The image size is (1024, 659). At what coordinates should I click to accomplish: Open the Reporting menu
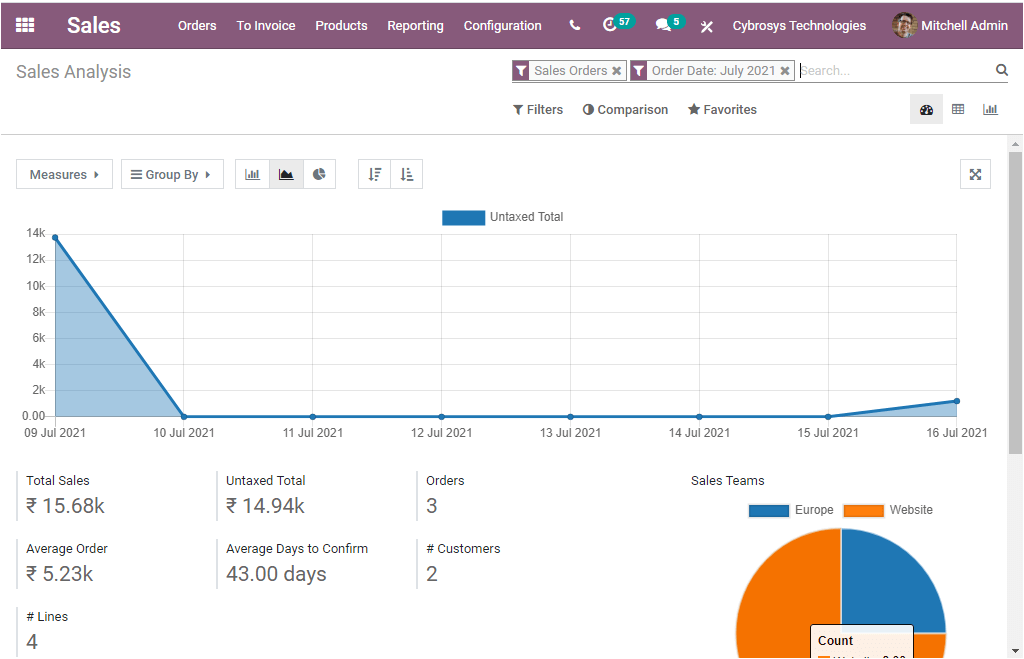(415, 25)
